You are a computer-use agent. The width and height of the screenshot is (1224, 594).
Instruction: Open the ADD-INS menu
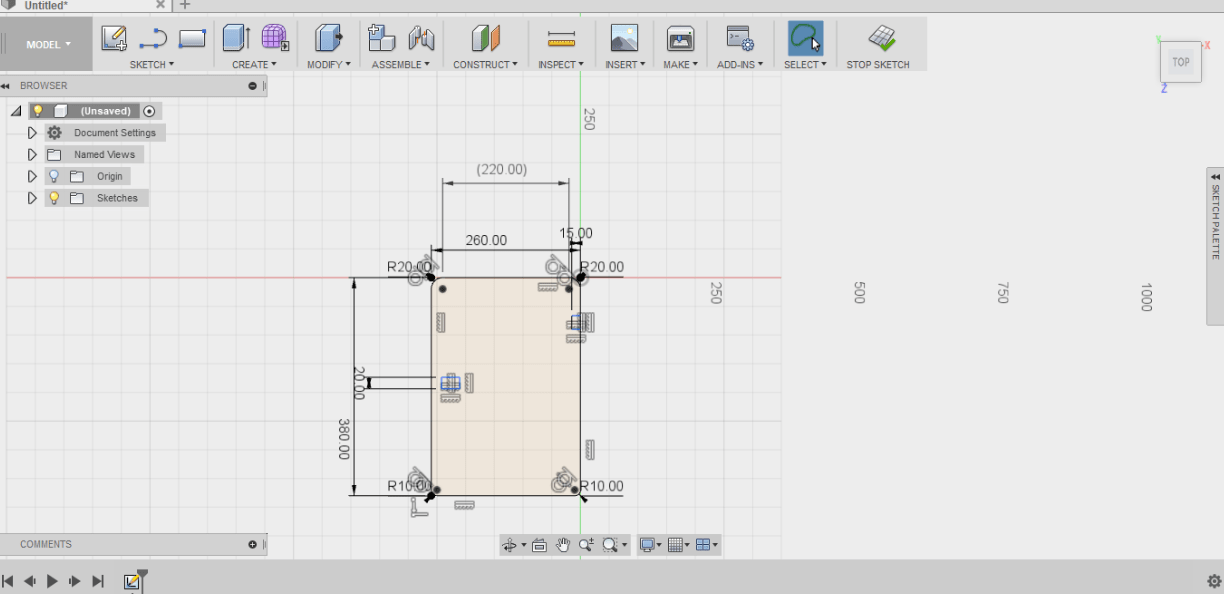(740, 64)
